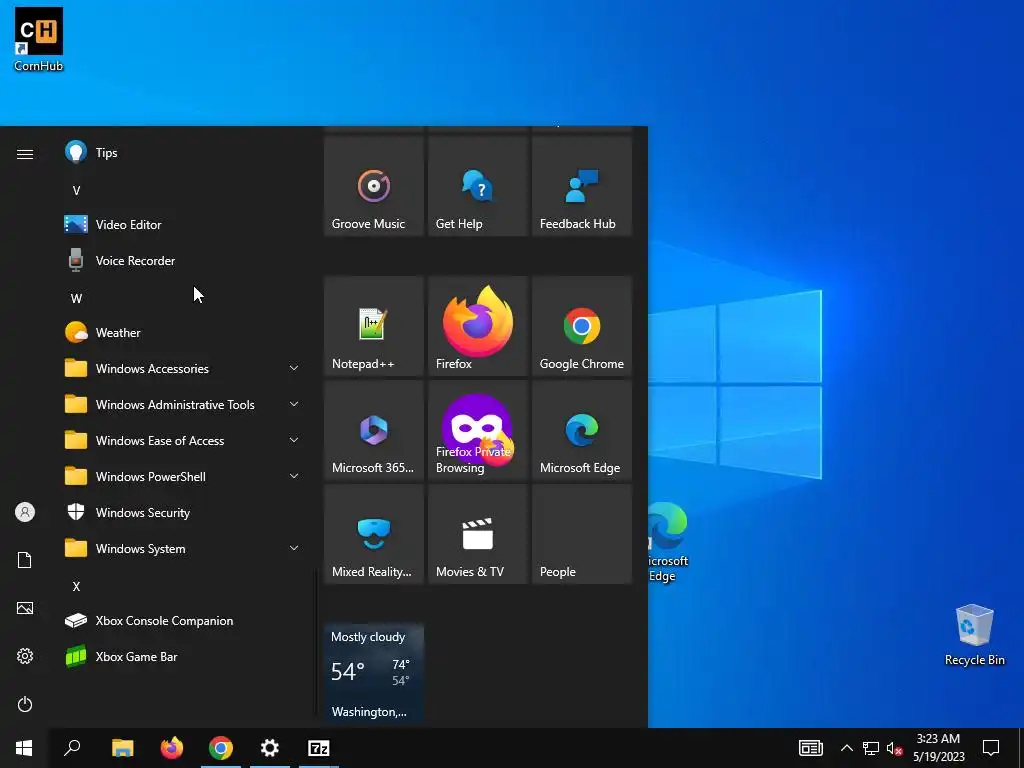Screen dimensions: 1024x768
Task: Jump to letter X header
Action: coord(76,586)
